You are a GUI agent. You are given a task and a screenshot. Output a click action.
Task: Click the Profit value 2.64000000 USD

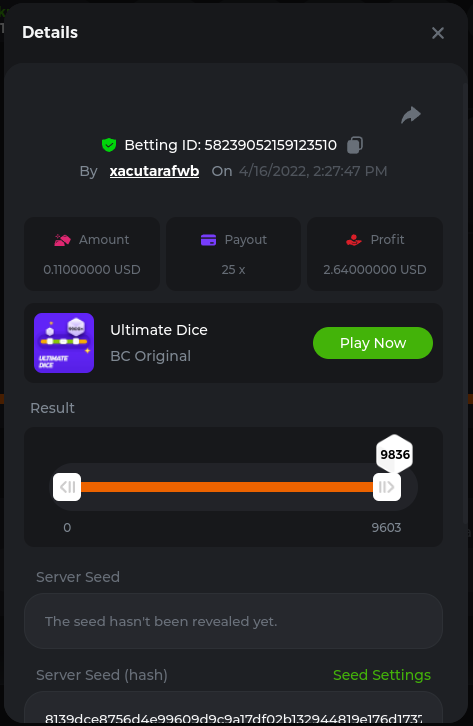coord(374,269)
